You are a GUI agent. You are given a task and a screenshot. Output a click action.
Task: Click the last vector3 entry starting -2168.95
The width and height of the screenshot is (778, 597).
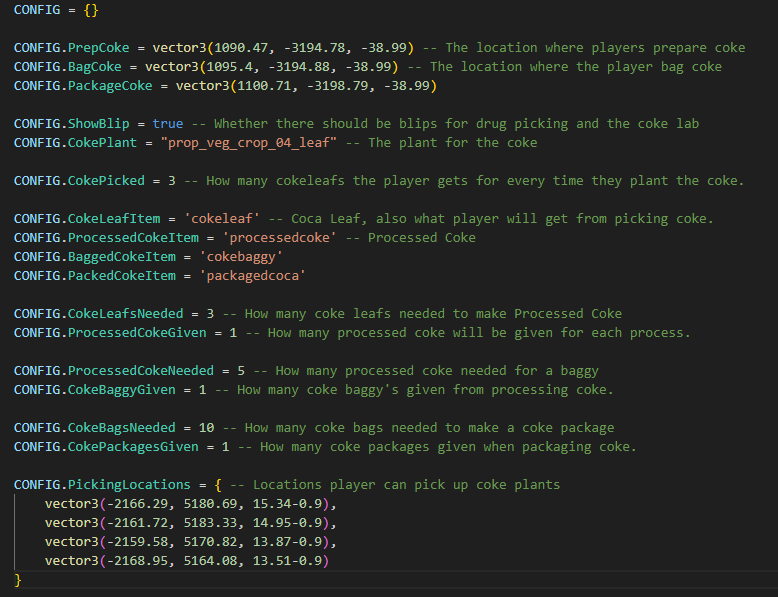tap(186, 561)
